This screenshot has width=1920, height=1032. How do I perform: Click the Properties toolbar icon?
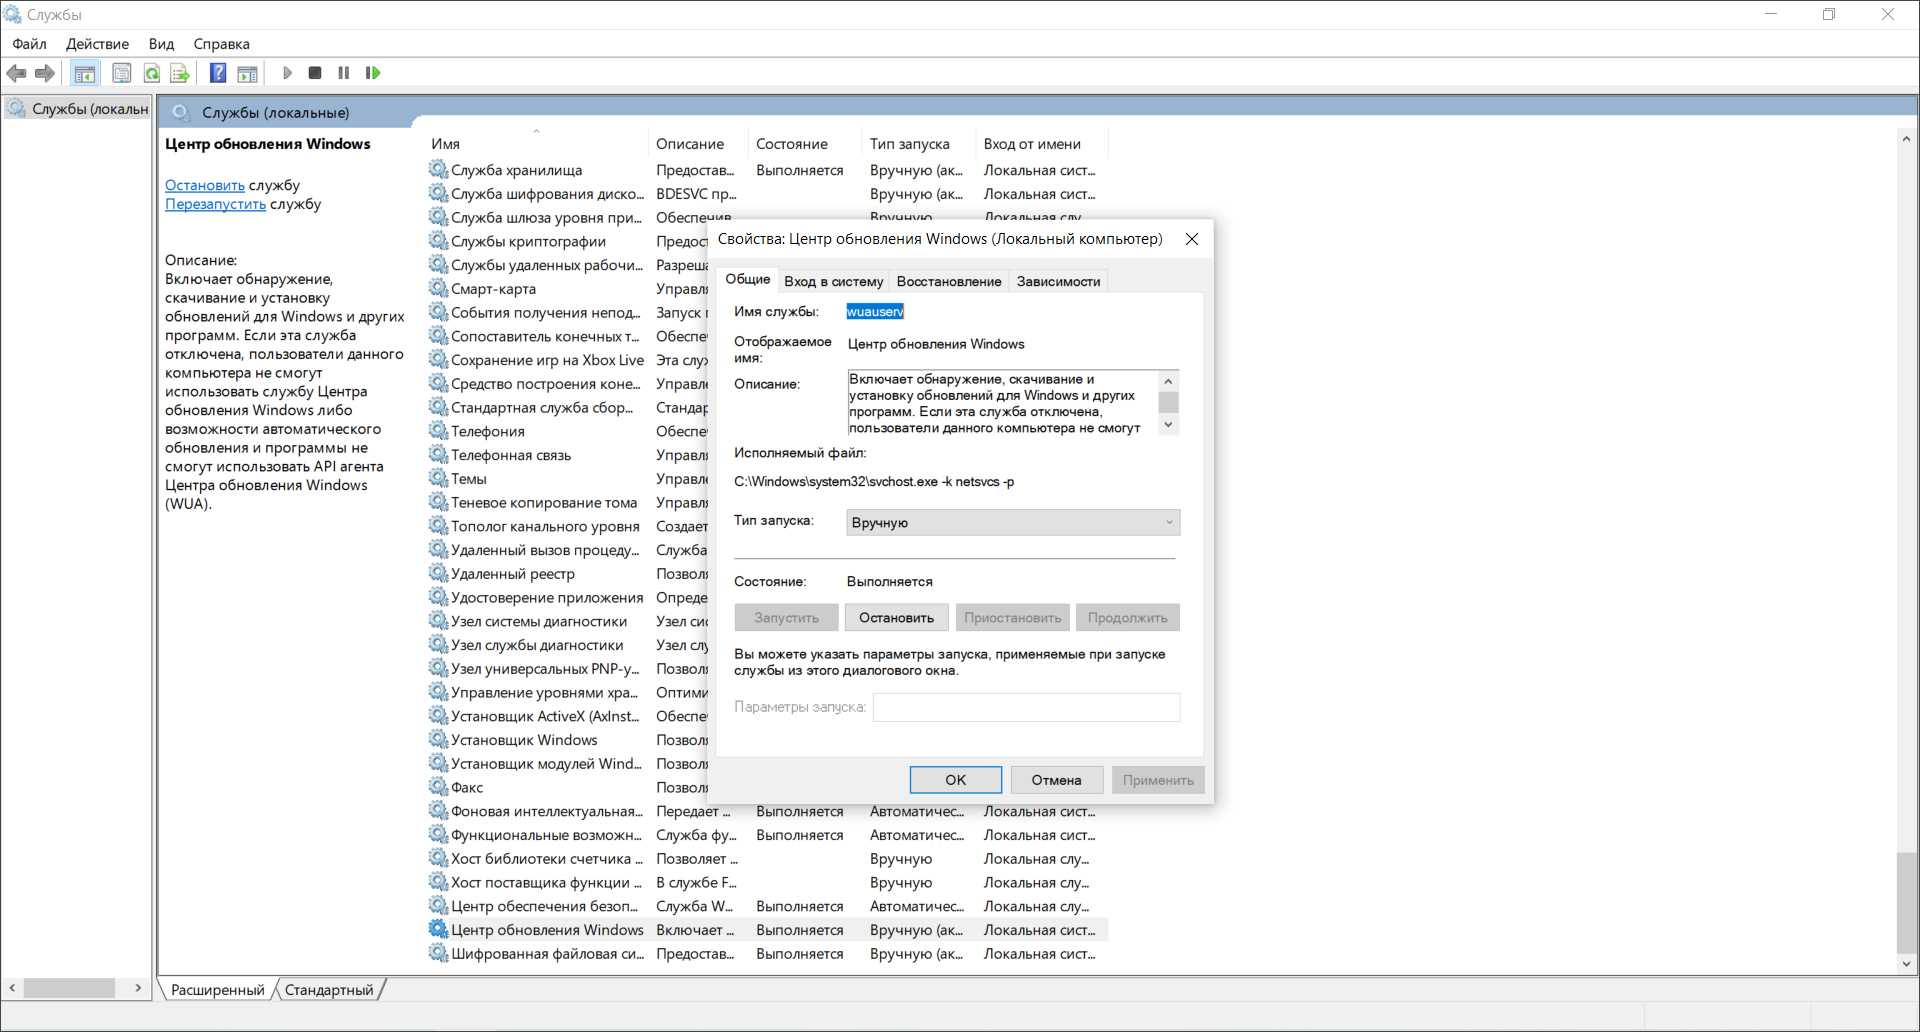pyautogui.click(x=121, y=73)
